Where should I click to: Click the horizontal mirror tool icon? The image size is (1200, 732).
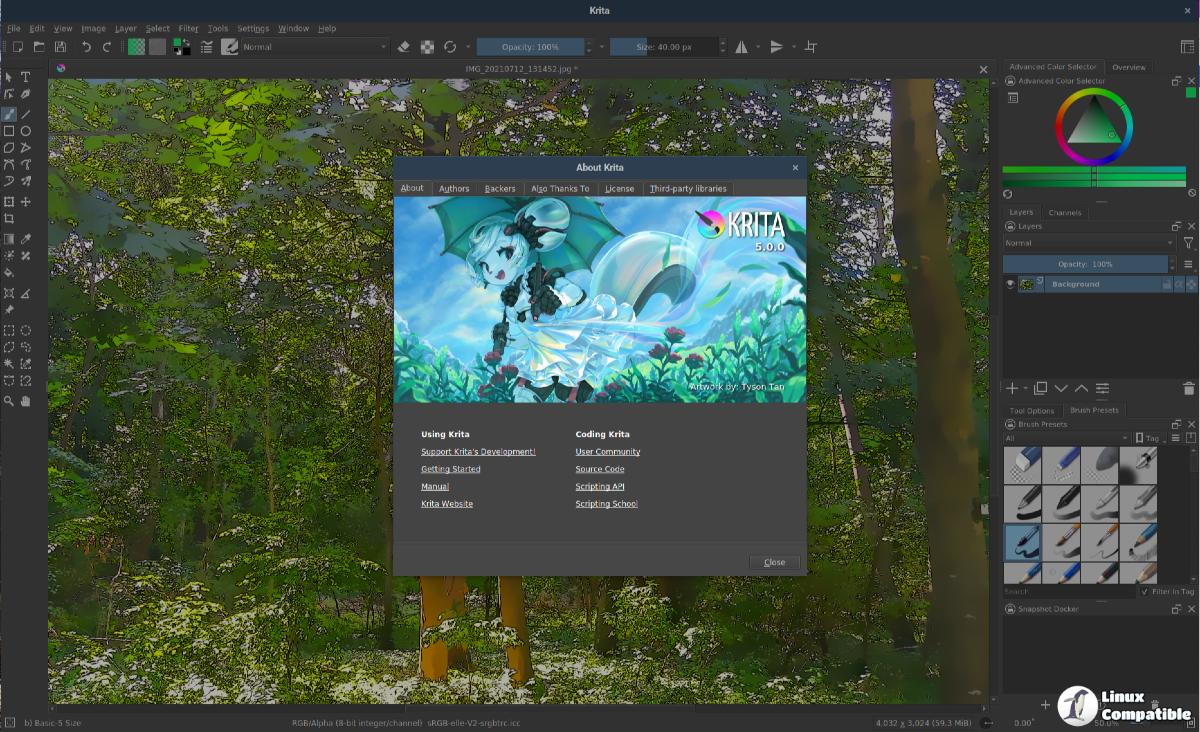(x=741, y=47)
